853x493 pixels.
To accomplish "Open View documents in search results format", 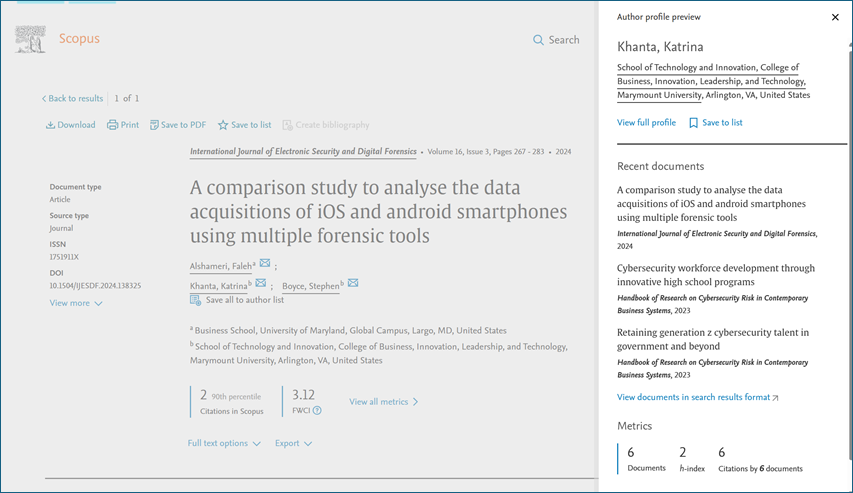I will (697, 397).
